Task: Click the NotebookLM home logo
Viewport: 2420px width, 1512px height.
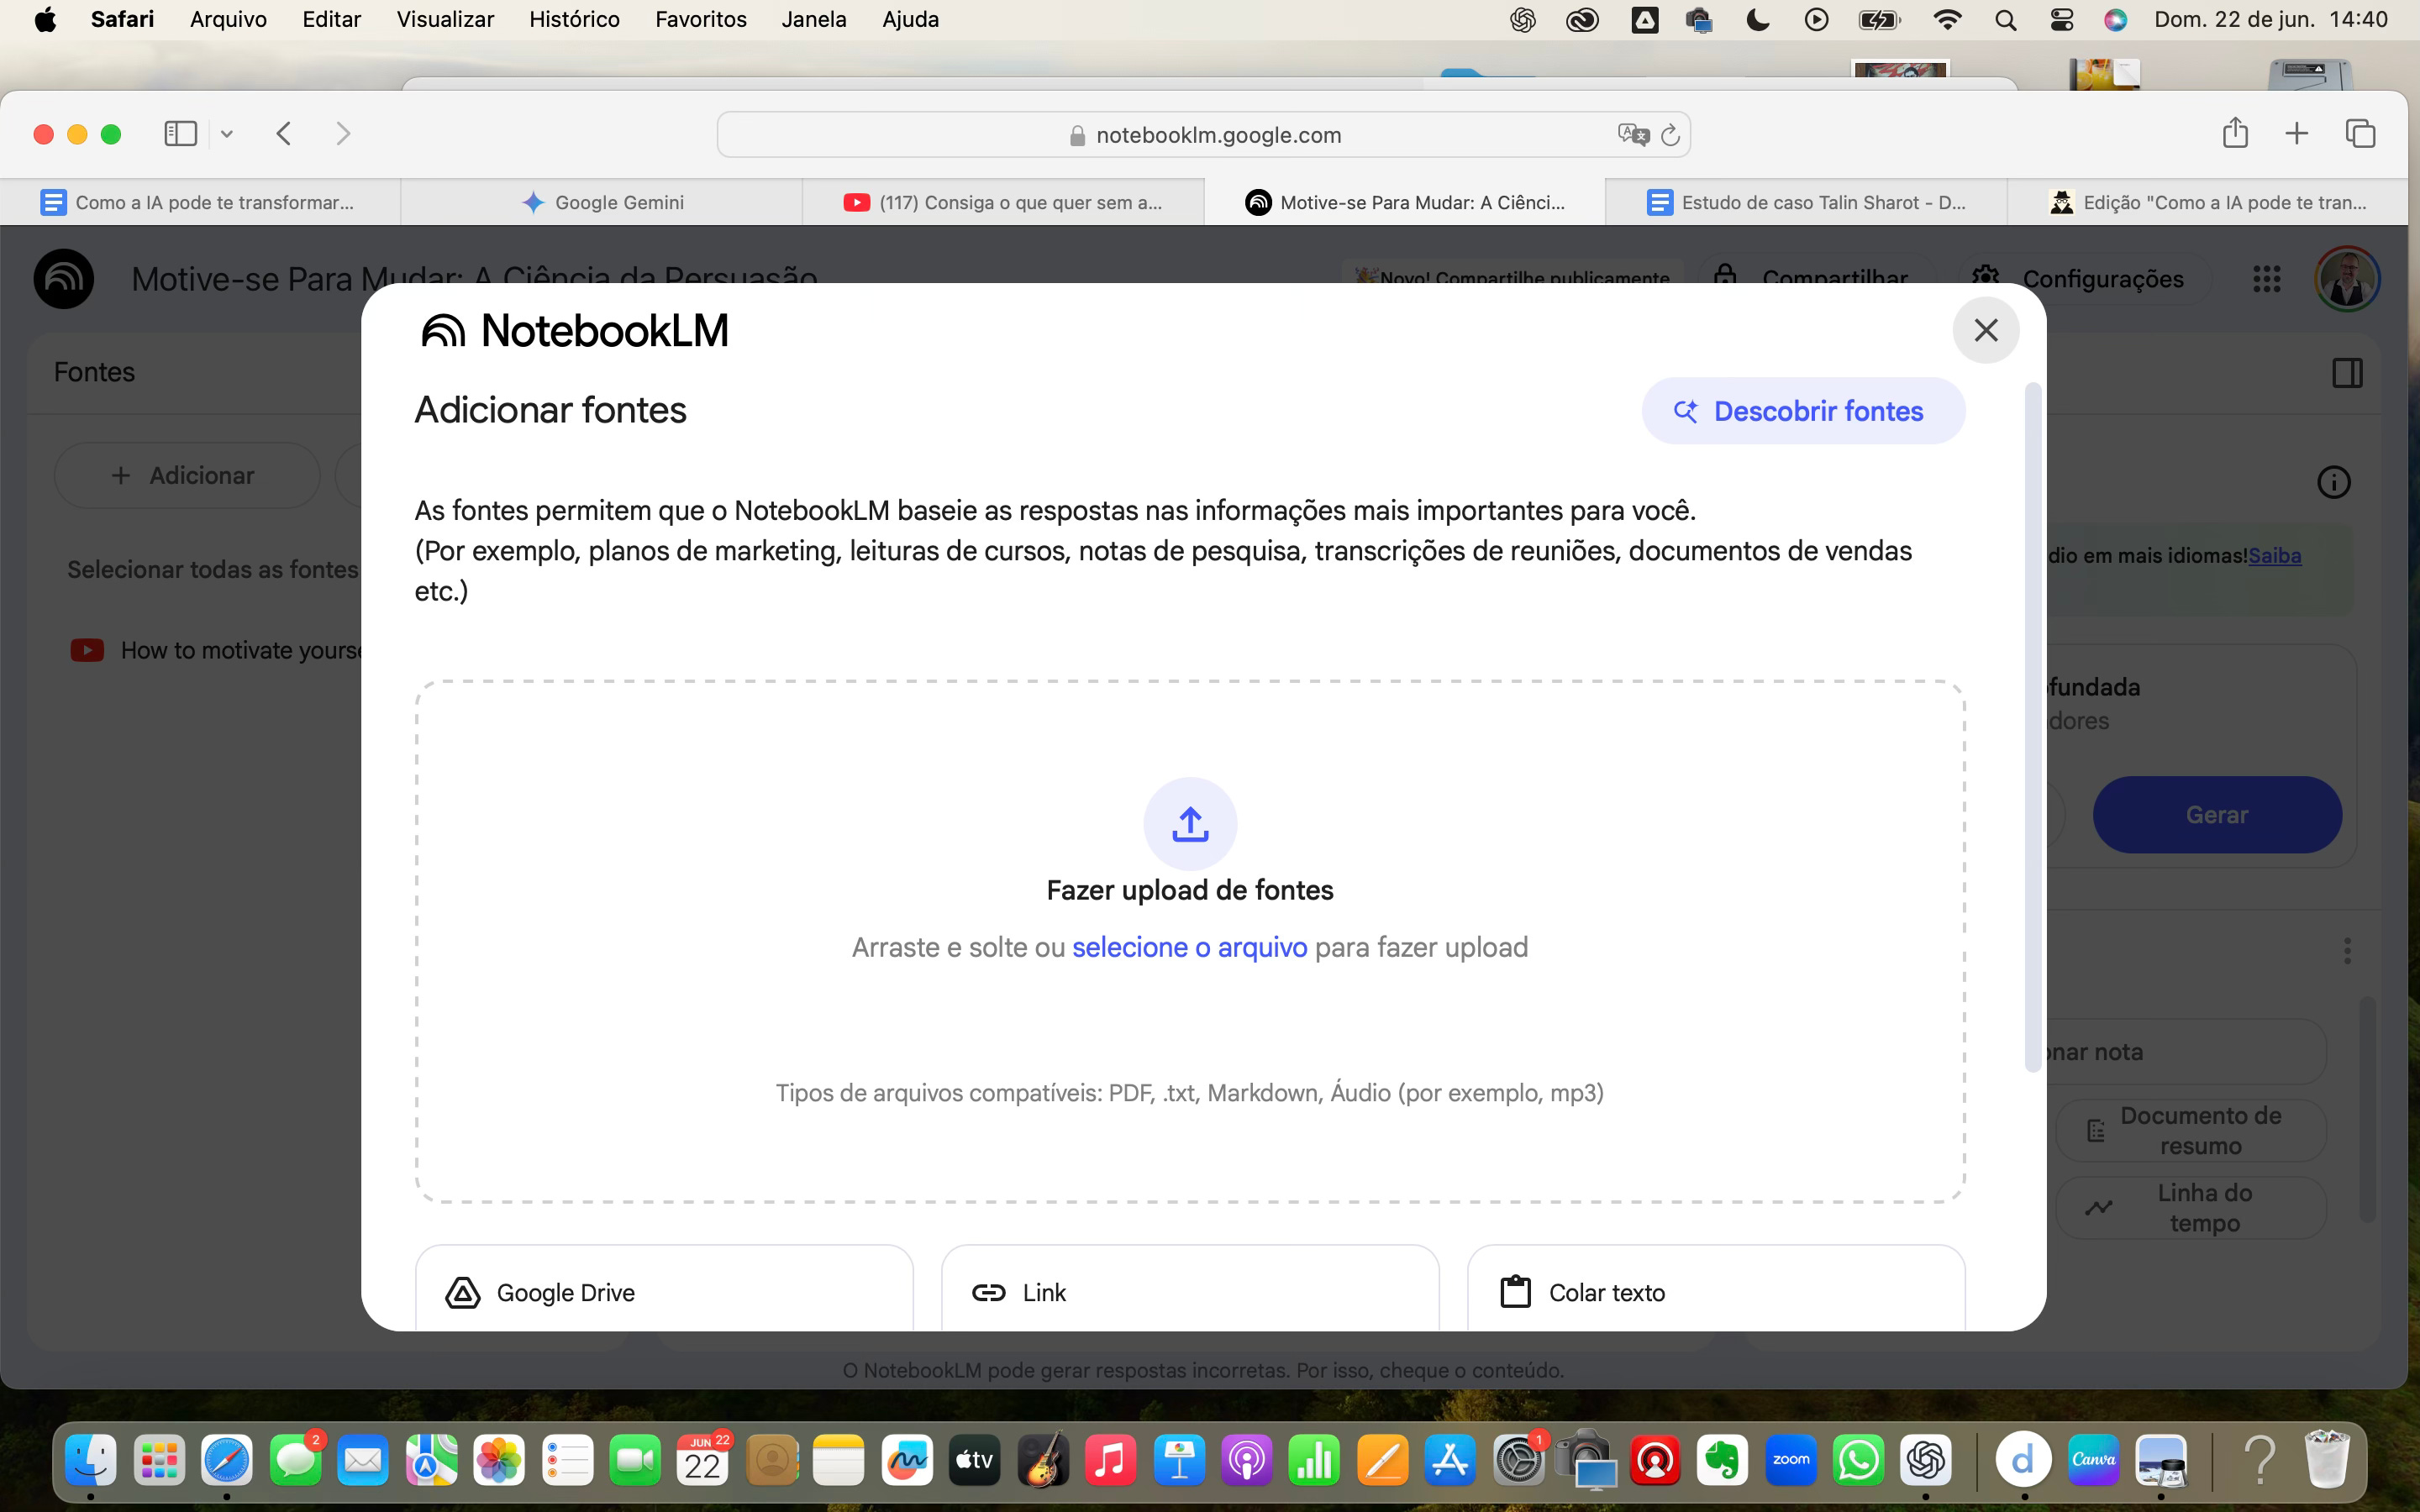Action: 64,278
